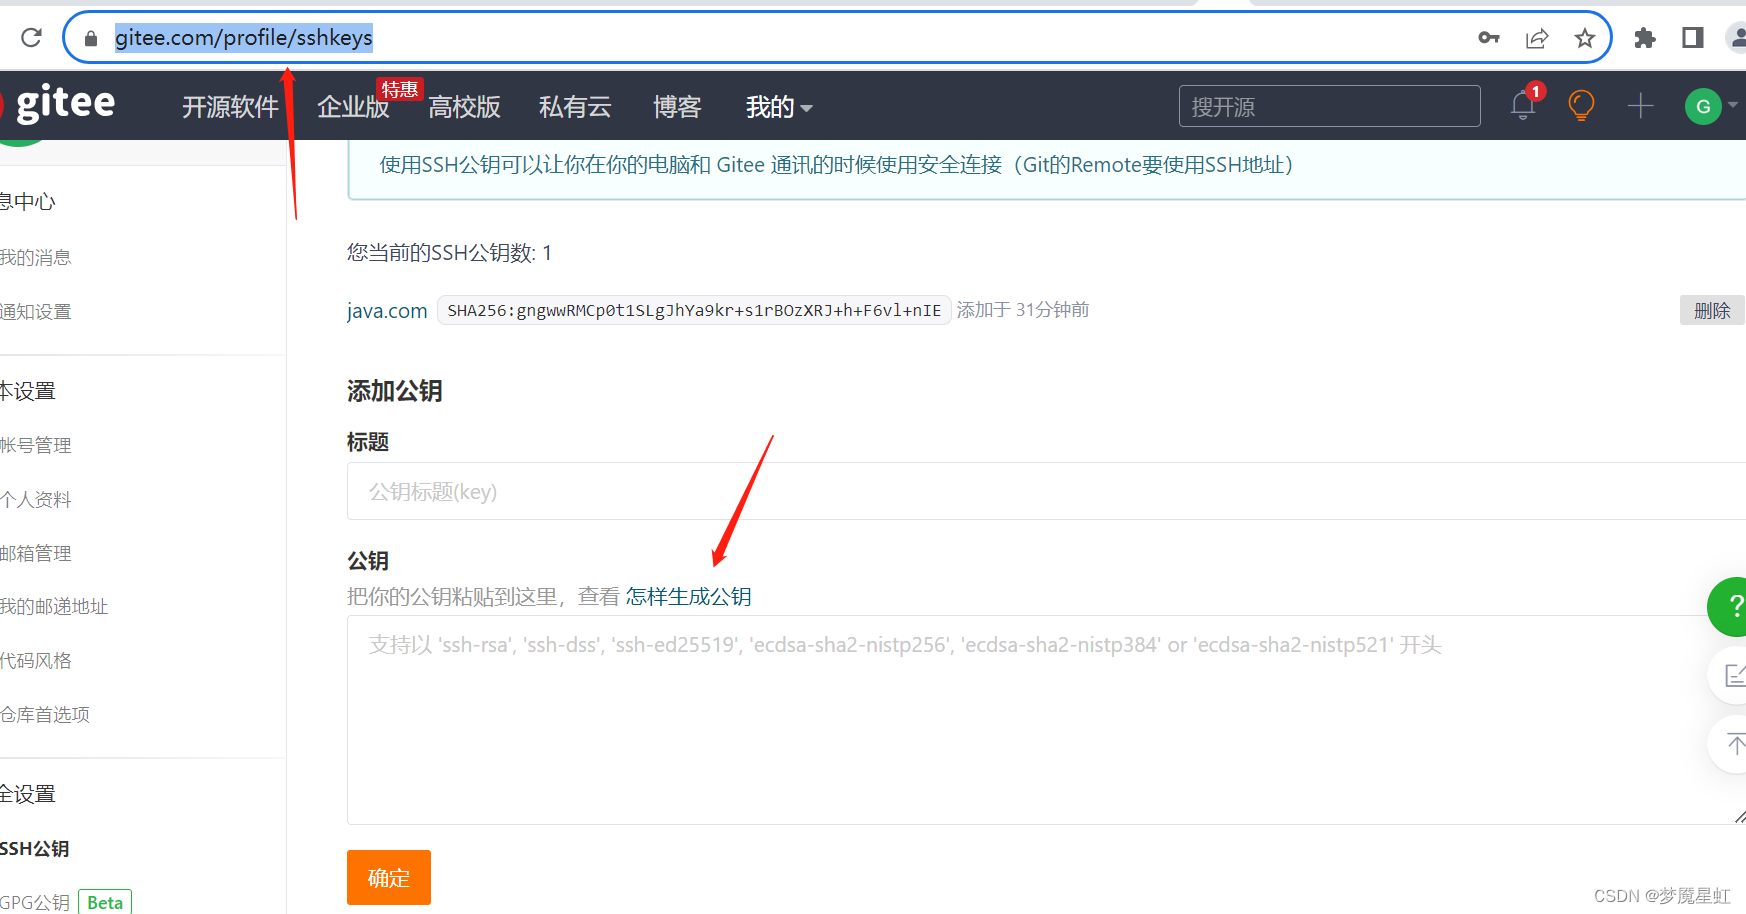Click the 您当前的SSH公钥数: 1 text
Image resolution: width=1746 pixels, height=914 pixels.
[449, 253]
